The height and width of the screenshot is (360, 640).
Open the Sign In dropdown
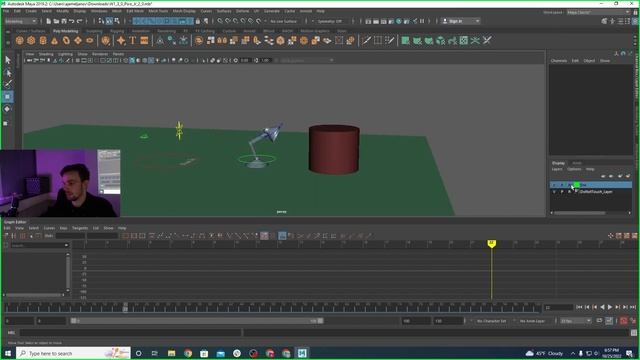461,21
